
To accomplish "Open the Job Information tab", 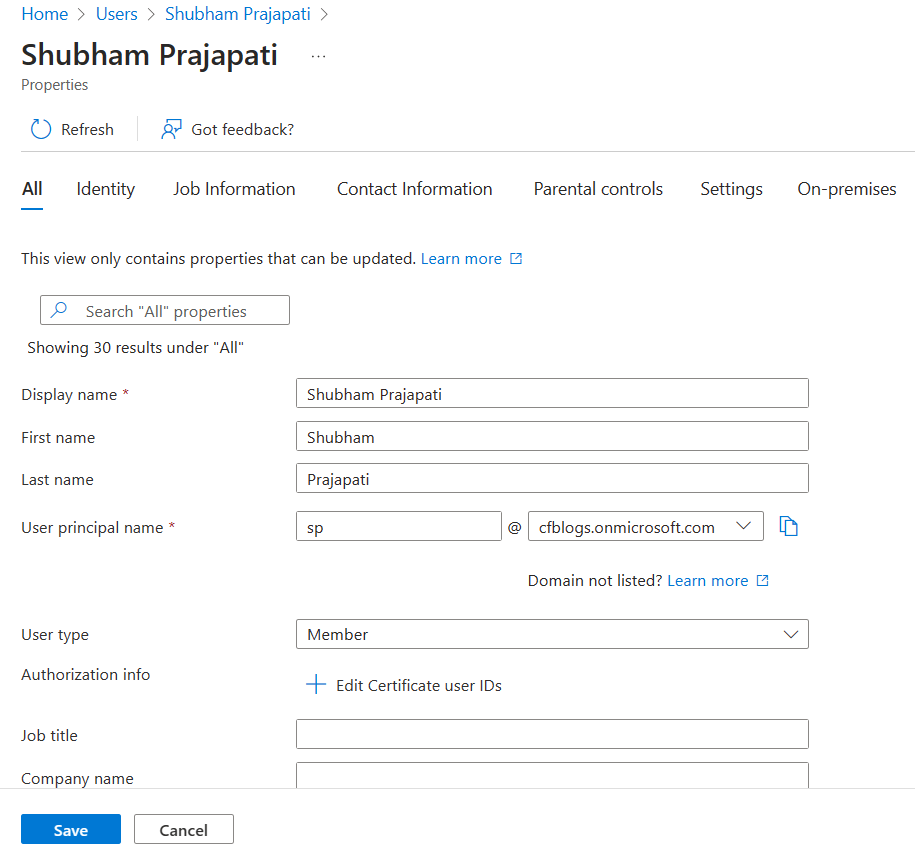I will [x=234, y=189].
